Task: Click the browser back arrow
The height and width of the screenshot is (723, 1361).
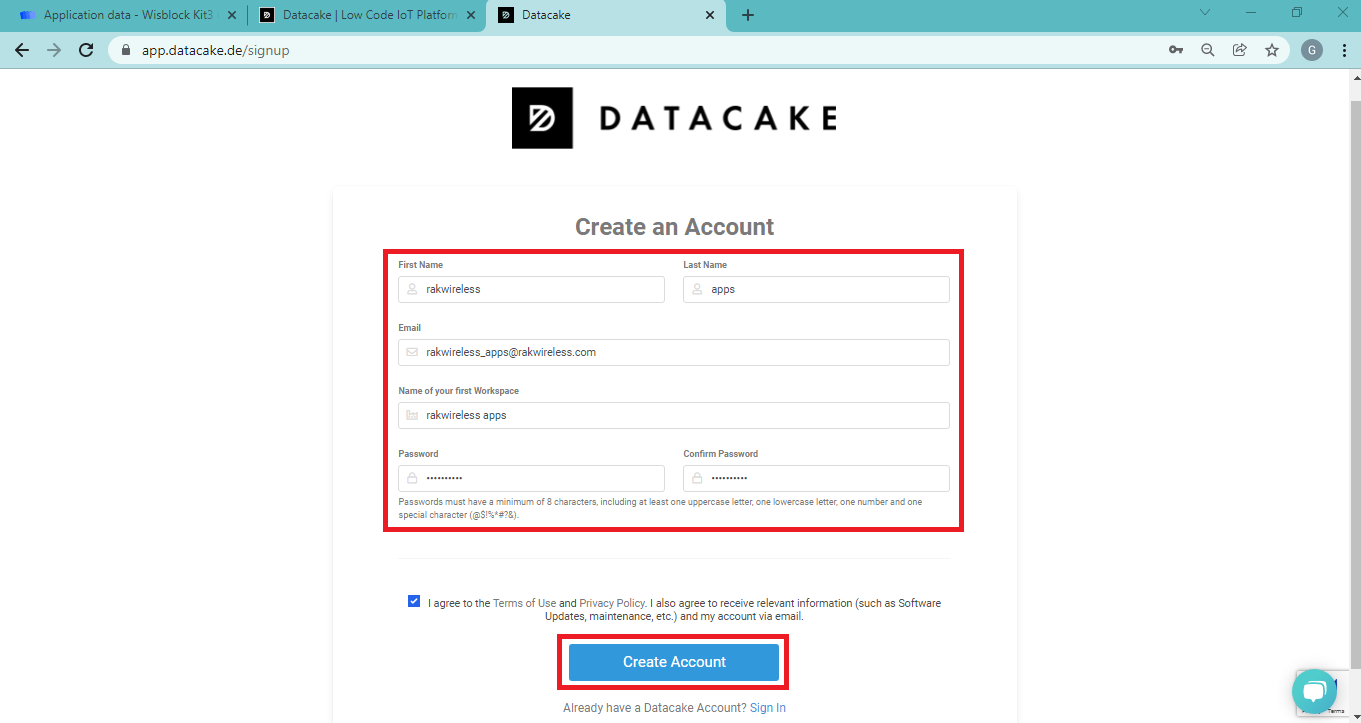Action: [x=22, y=50]
